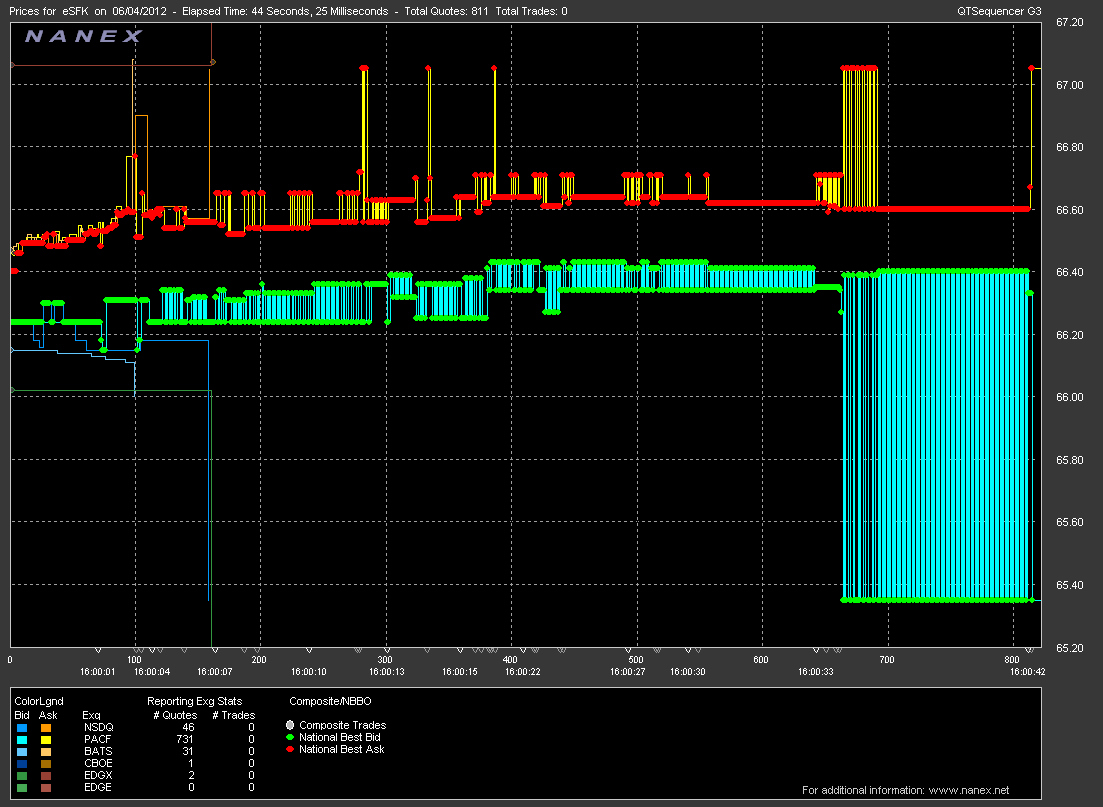Click the 16:00:33 time axis label
This screenshot has height=807, width=1103.
point(815,672)
